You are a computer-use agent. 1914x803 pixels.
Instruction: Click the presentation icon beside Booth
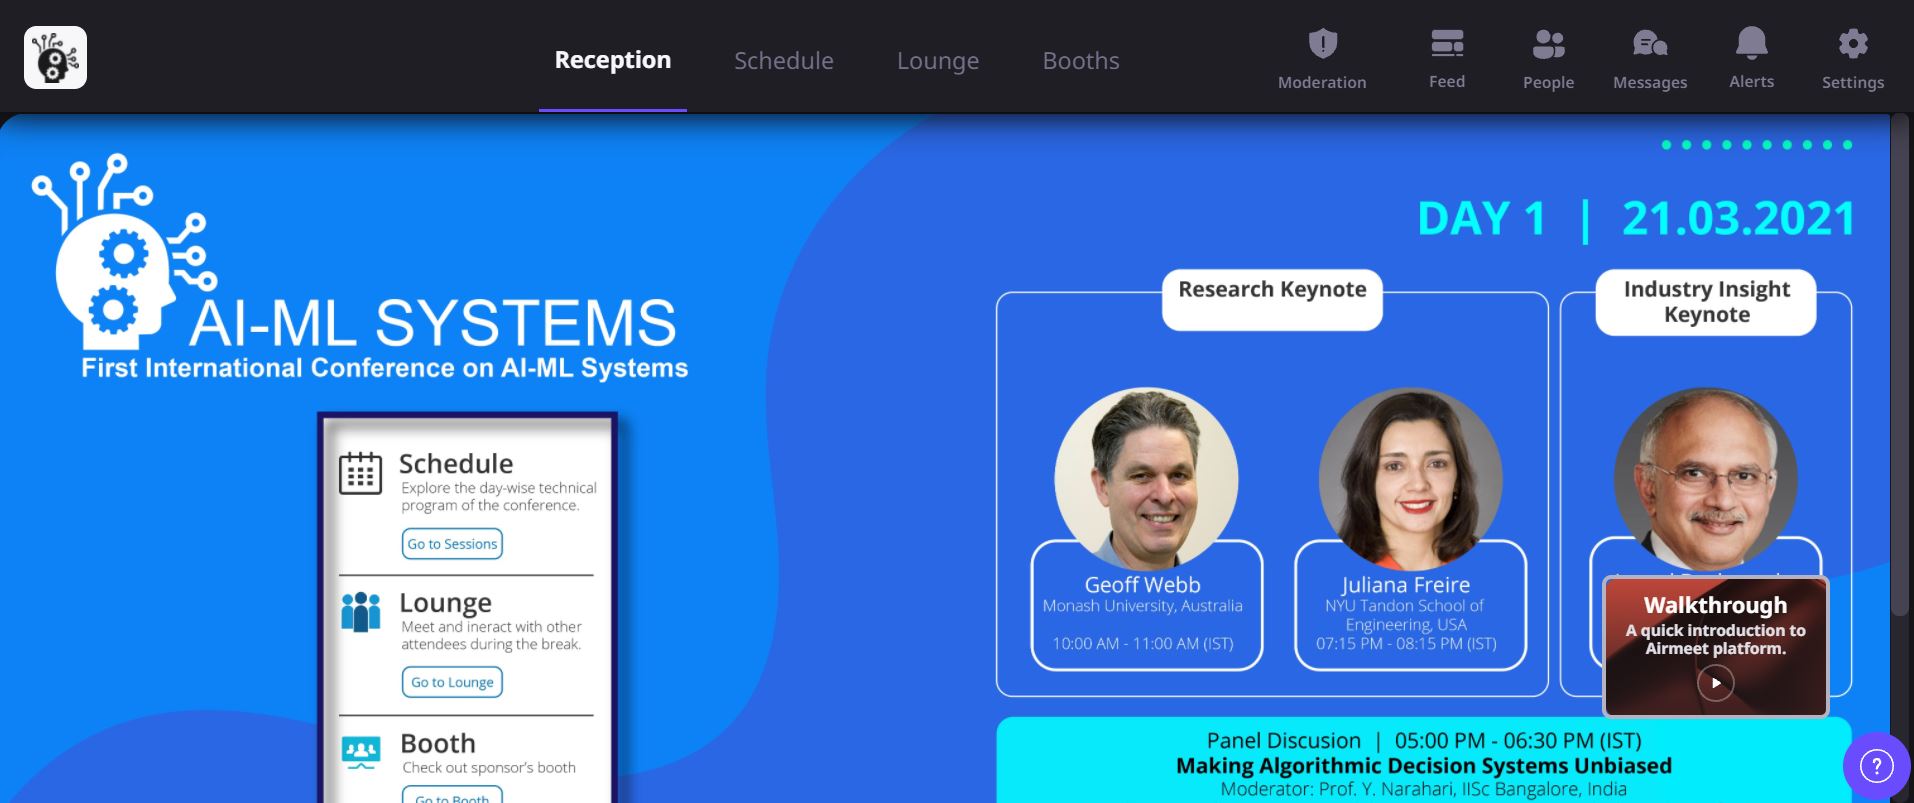(360, 751)
